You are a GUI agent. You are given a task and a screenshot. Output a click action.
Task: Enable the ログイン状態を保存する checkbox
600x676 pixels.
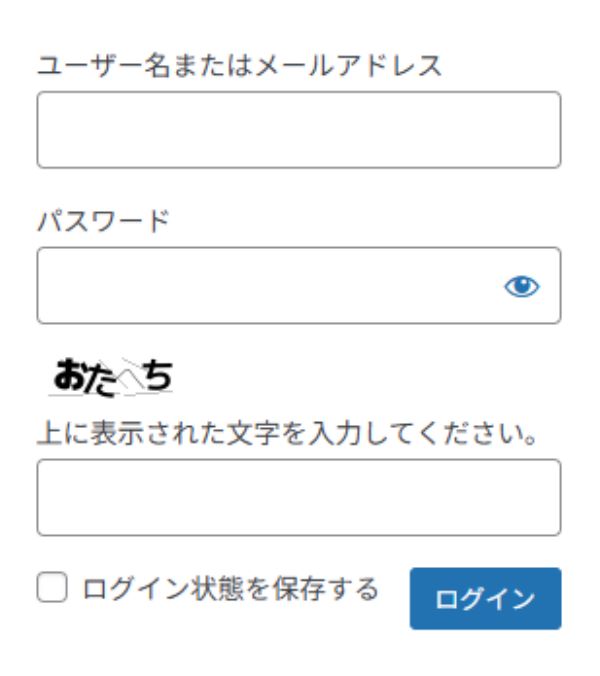(51, 587)
